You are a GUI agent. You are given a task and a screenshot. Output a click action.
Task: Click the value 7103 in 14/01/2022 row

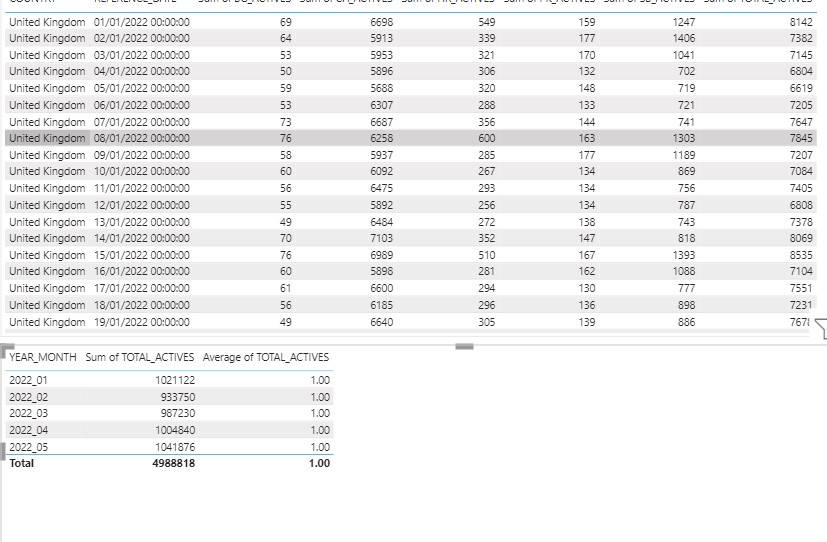(381, 238)
